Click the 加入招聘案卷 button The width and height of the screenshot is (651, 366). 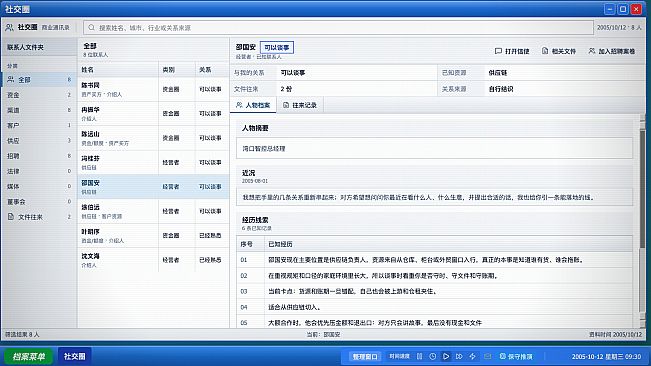612,51
